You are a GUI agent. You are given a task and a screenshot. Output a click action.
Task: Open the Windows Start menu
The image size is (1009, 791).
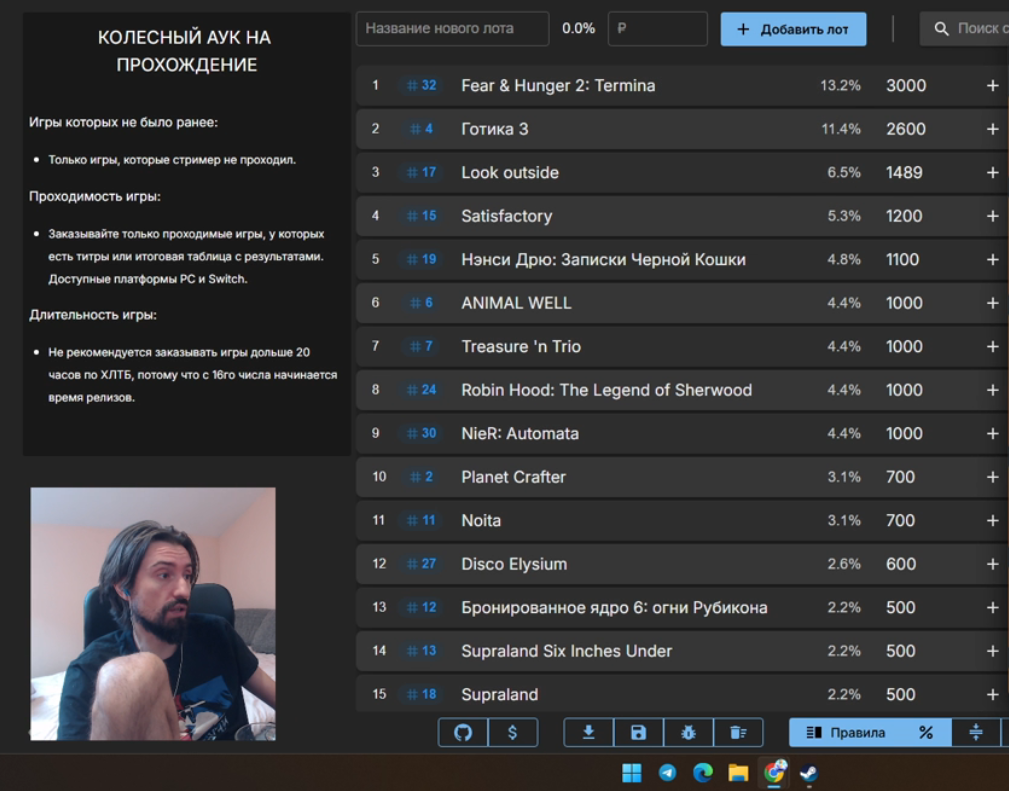point(632,772)
